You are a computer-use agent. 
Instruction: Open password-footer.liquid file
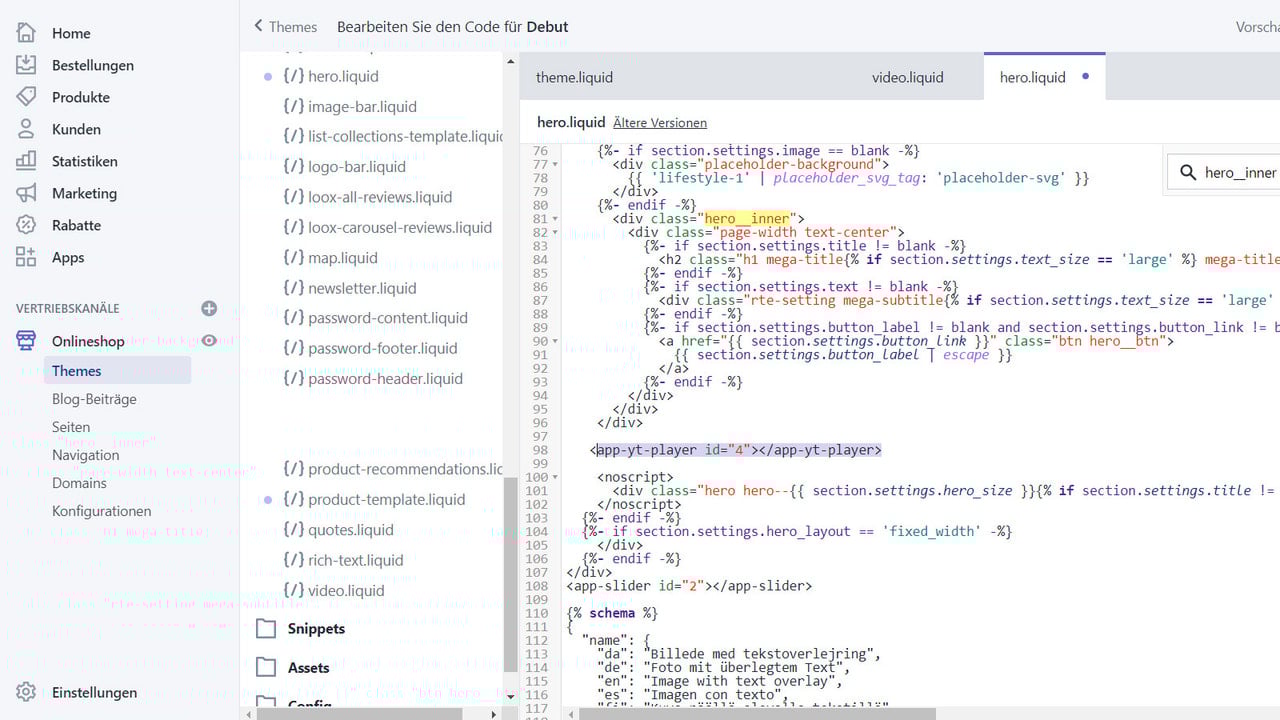tap(383, 348)
